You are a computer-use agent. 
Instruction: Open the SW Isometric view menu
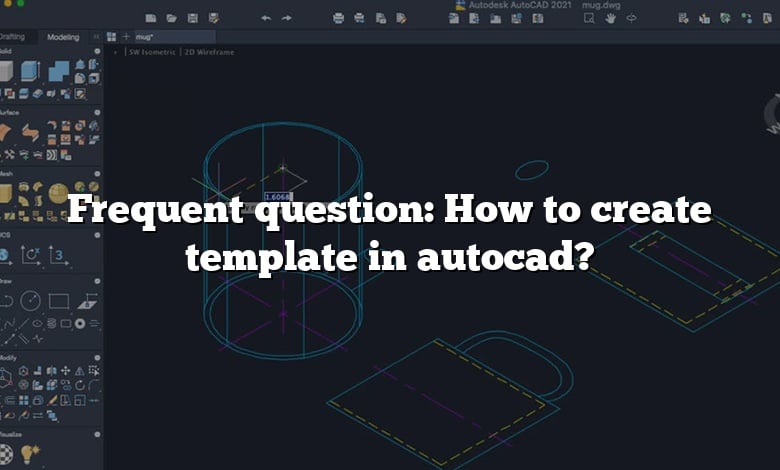tap(152, 52)
